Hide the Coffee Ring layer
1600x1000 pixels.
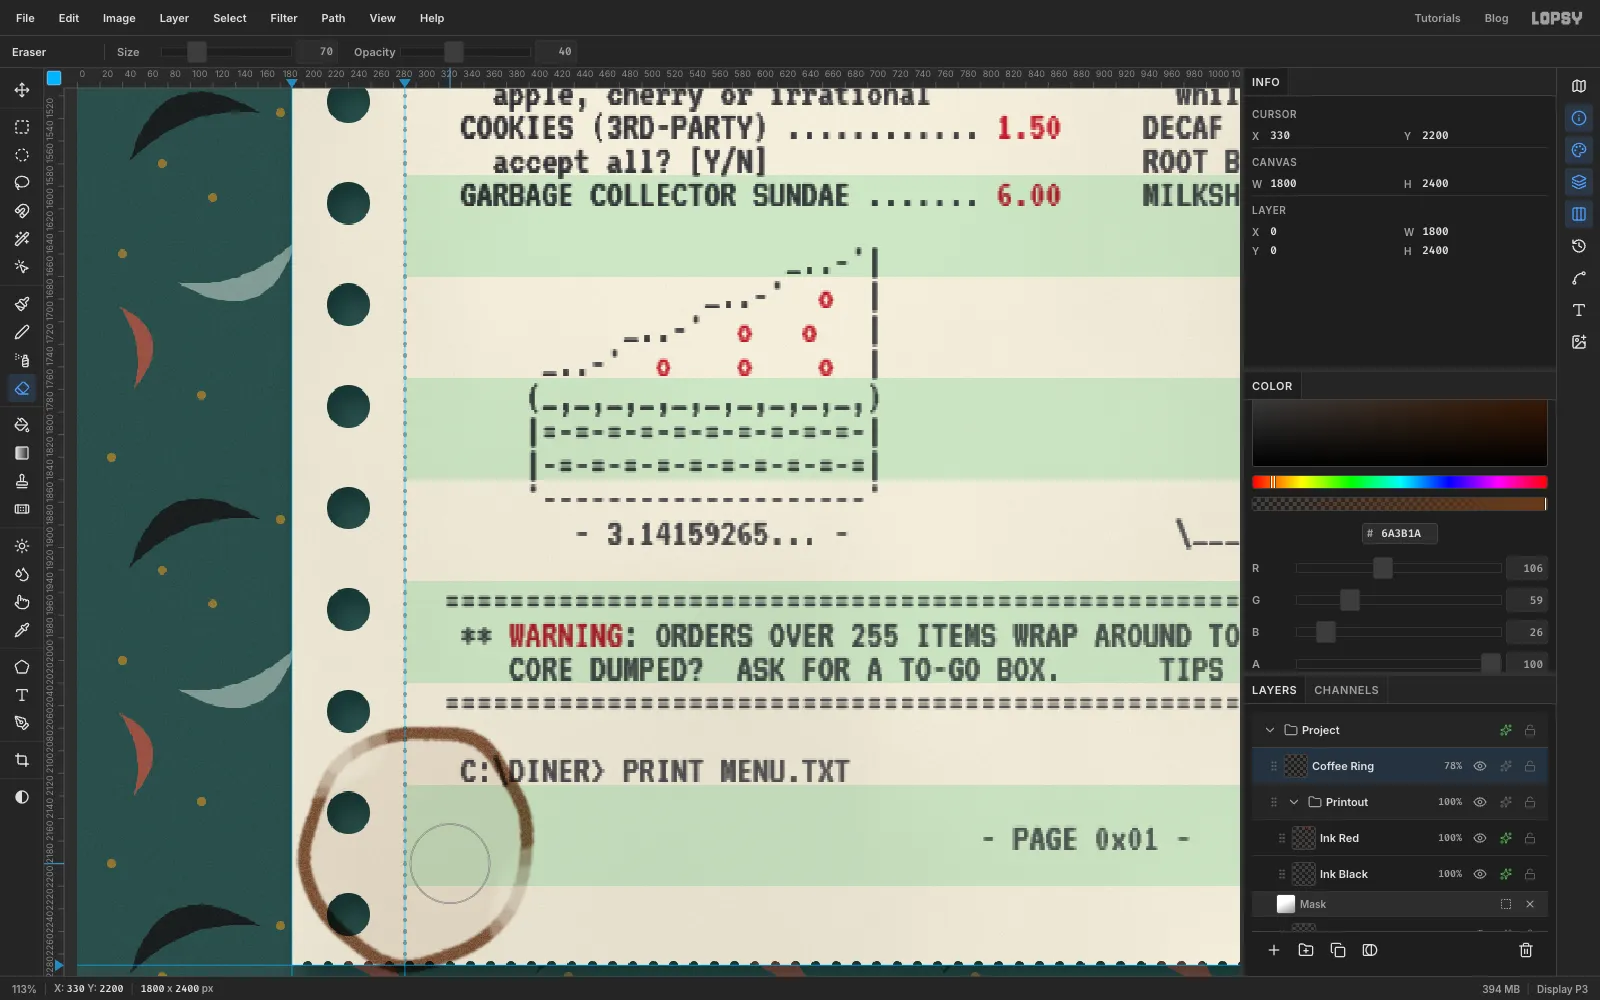pyautogui.click(x=1480, y=766)
